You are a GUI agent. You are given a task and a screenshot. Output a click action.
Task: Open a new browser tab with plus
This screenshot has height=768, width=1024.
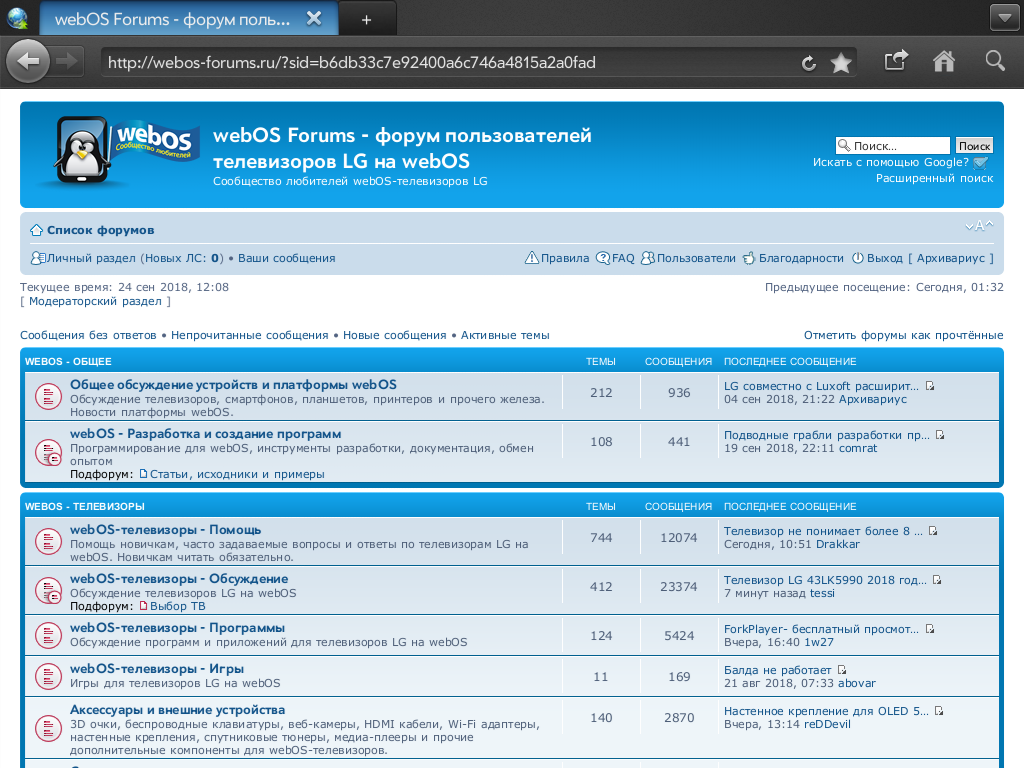click(366, 19)
